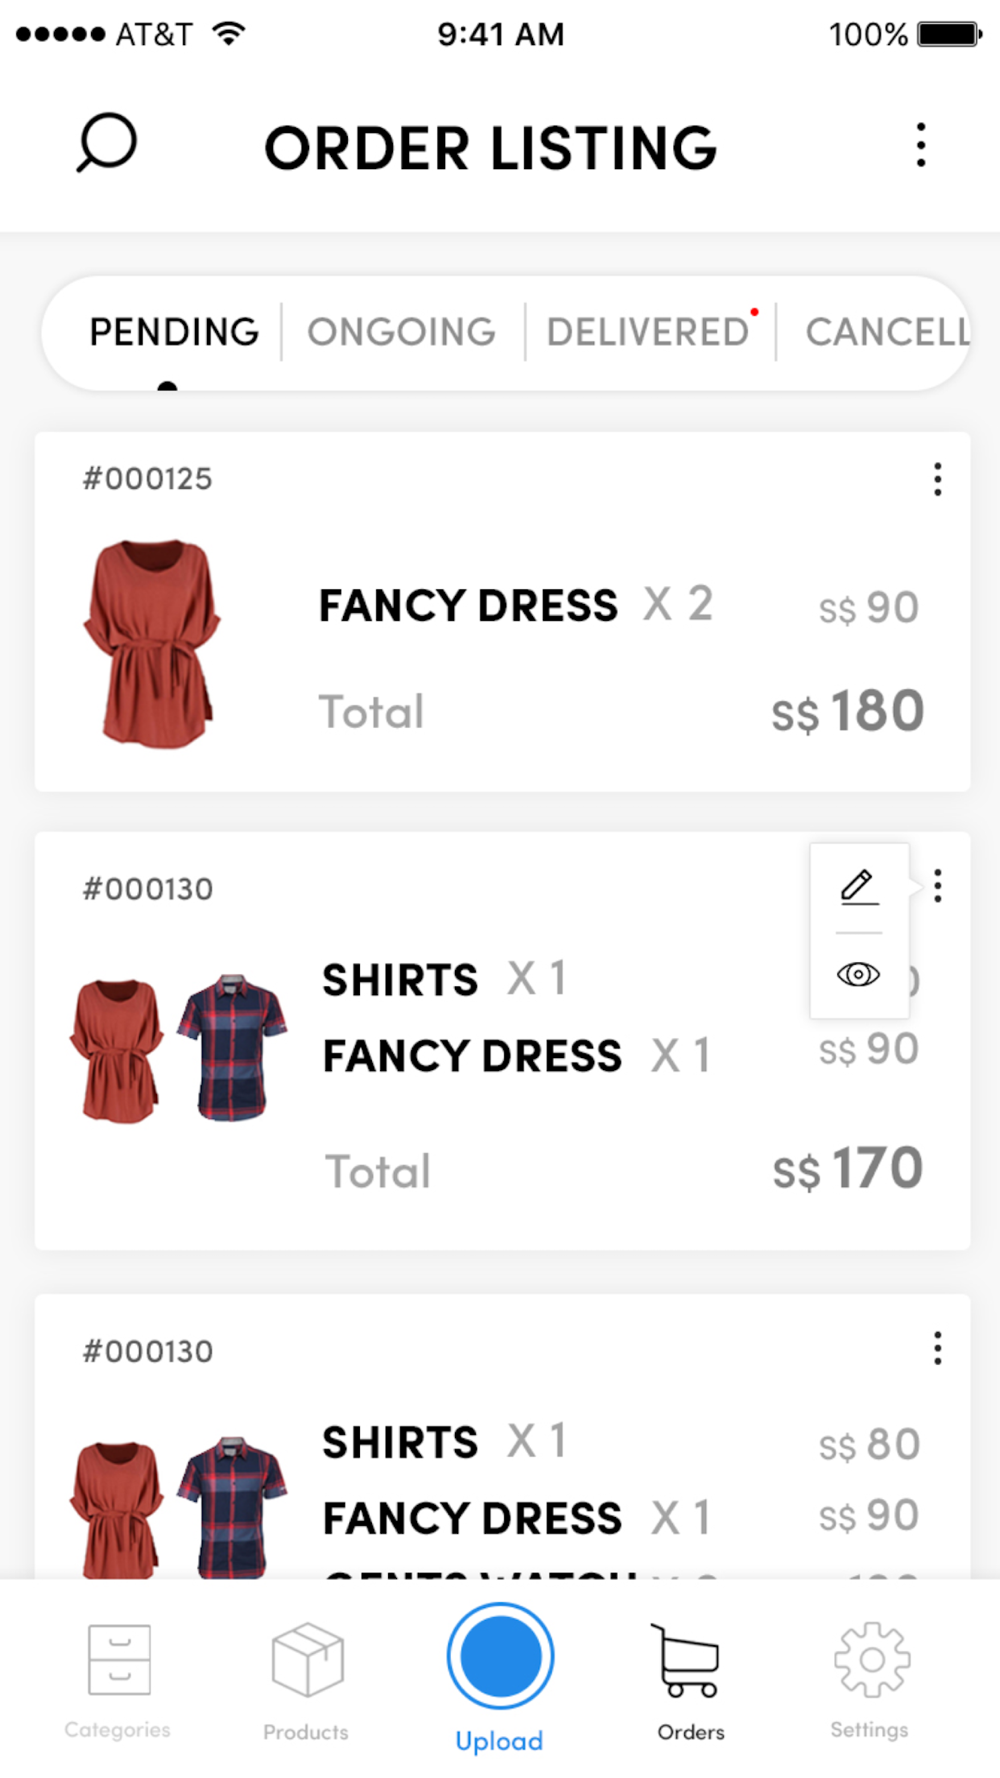Tap the blue Upload circle button

click(500, 1656)
